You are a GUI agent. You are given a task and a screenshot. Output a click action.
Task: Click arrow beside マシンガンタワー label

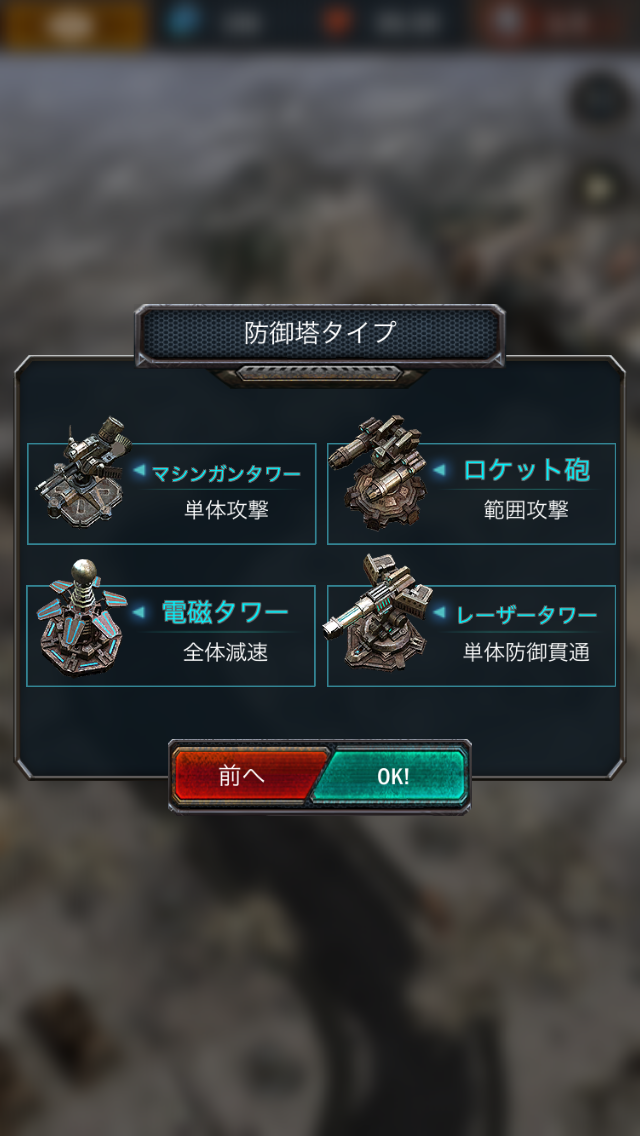pos(138,471)
